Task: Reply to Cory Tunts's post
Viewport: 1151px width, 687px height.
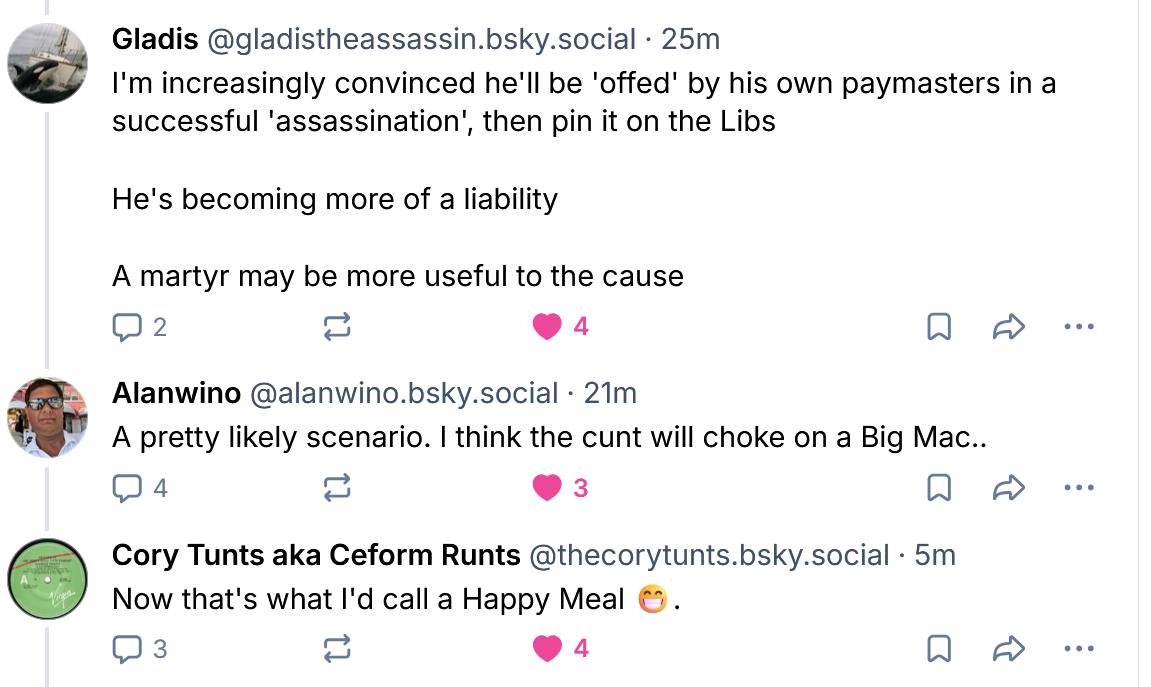Action: click(128, 649)
